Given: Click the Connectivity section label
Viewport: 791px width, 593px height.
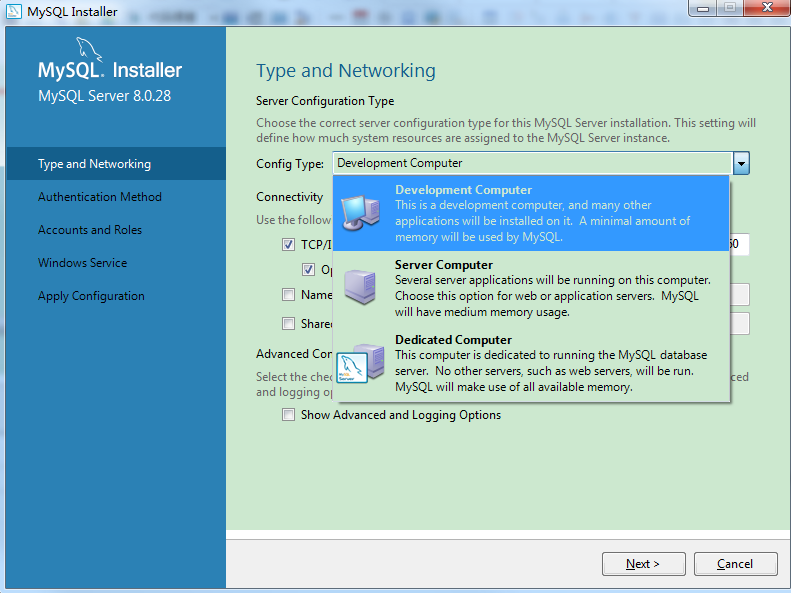Looking at the screenshot, I should [289, 197].
